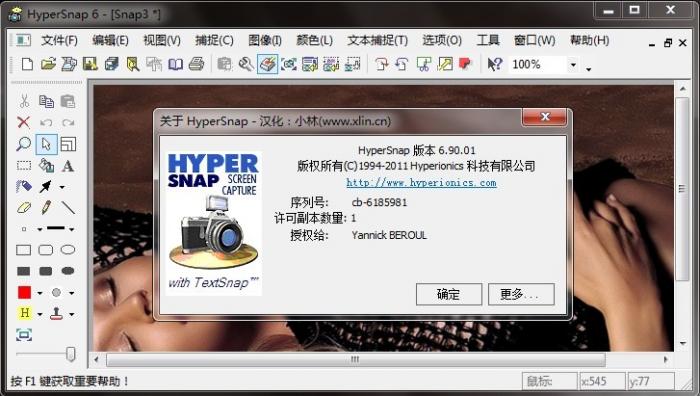Click the licensee name Yannick BEROUL
This screenshot has height=396, width=700.
(x=389, y=235)
